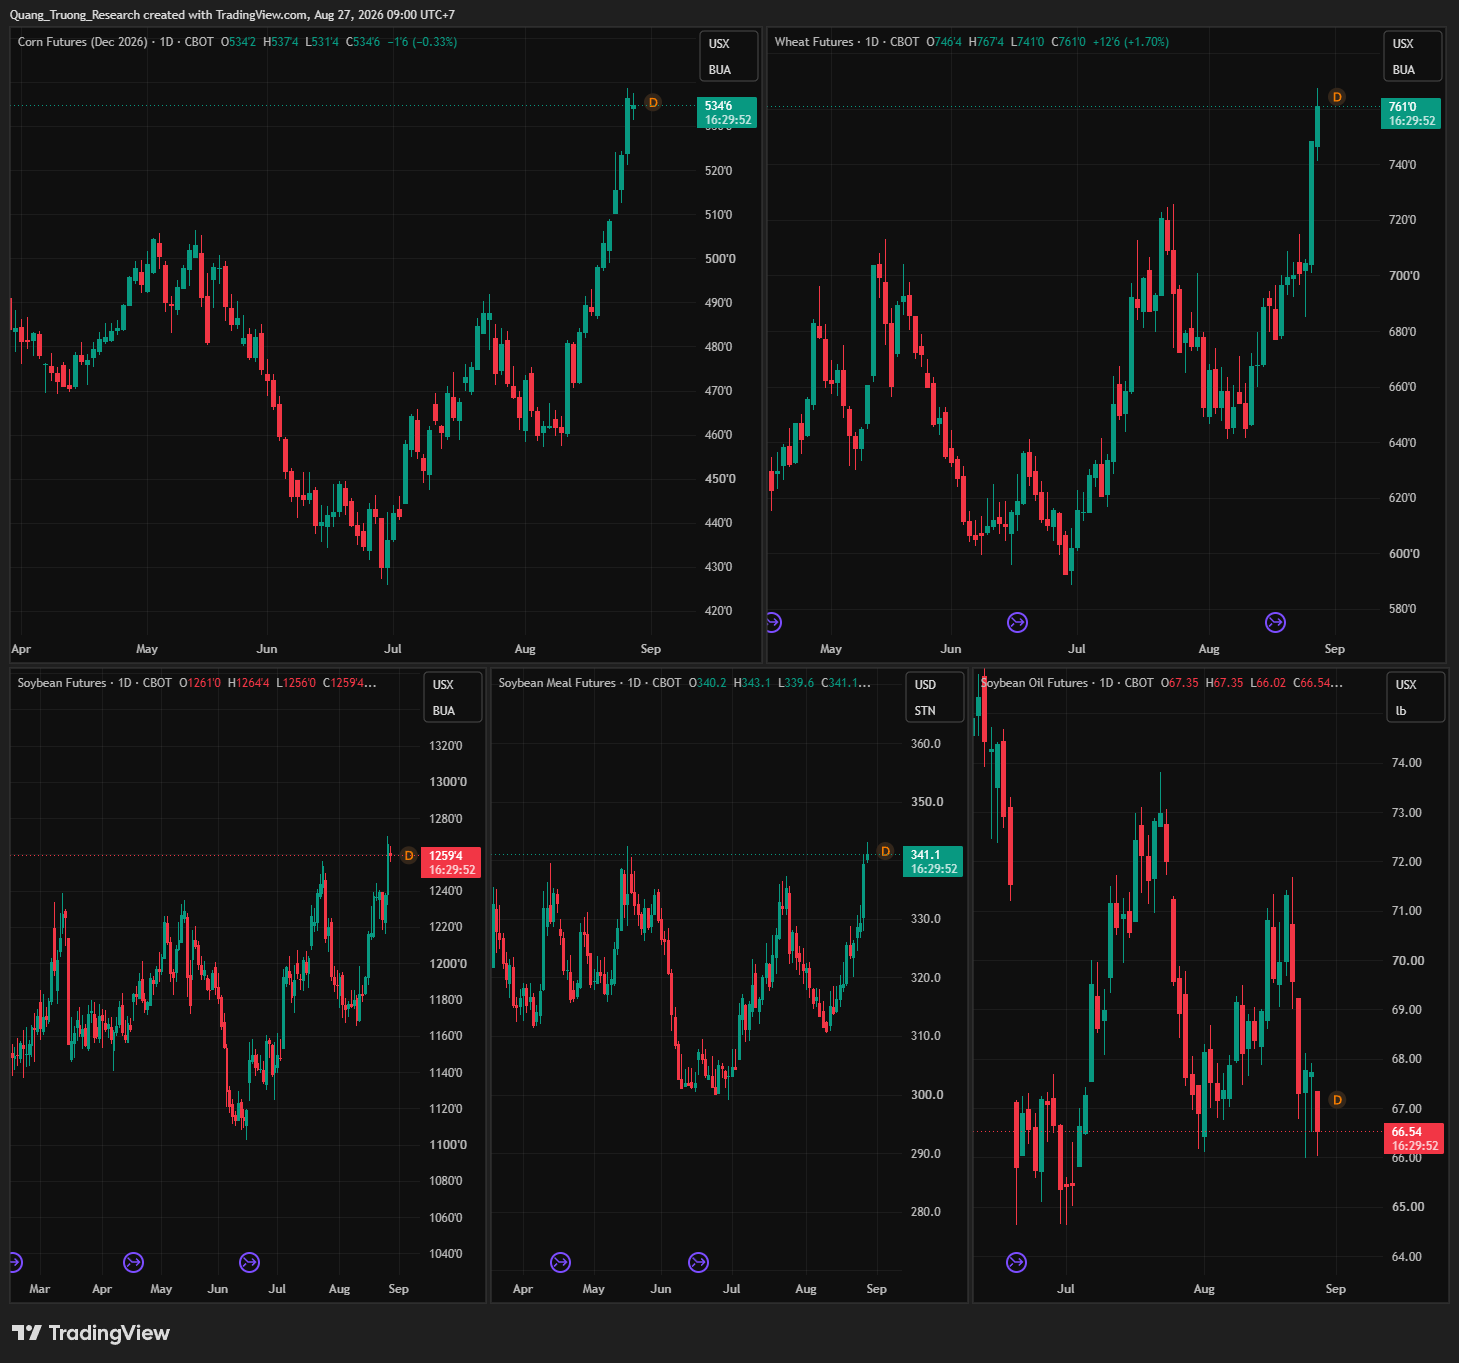This screenshot has width=1459, height=1363.
Task: Click Wheat chart's high value H767'4
Action: pos(986,42)
